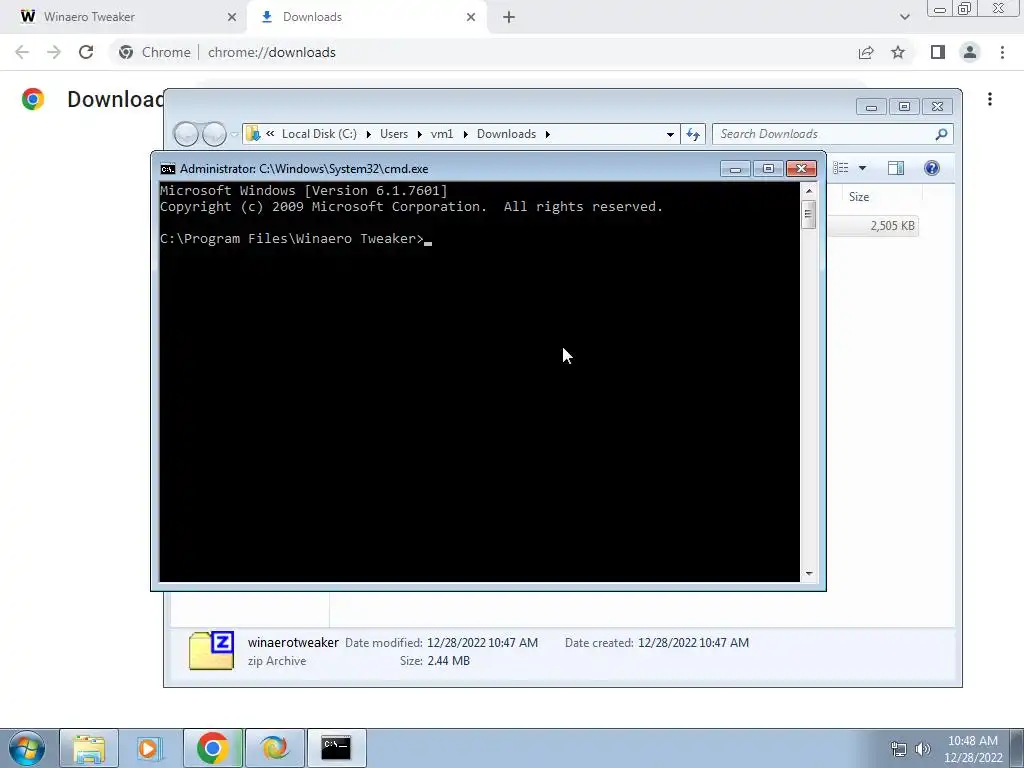The image size is (1024, 768).
Task: Open Explorer view options dropdown arrow
Action: click(x=862, y=168)
